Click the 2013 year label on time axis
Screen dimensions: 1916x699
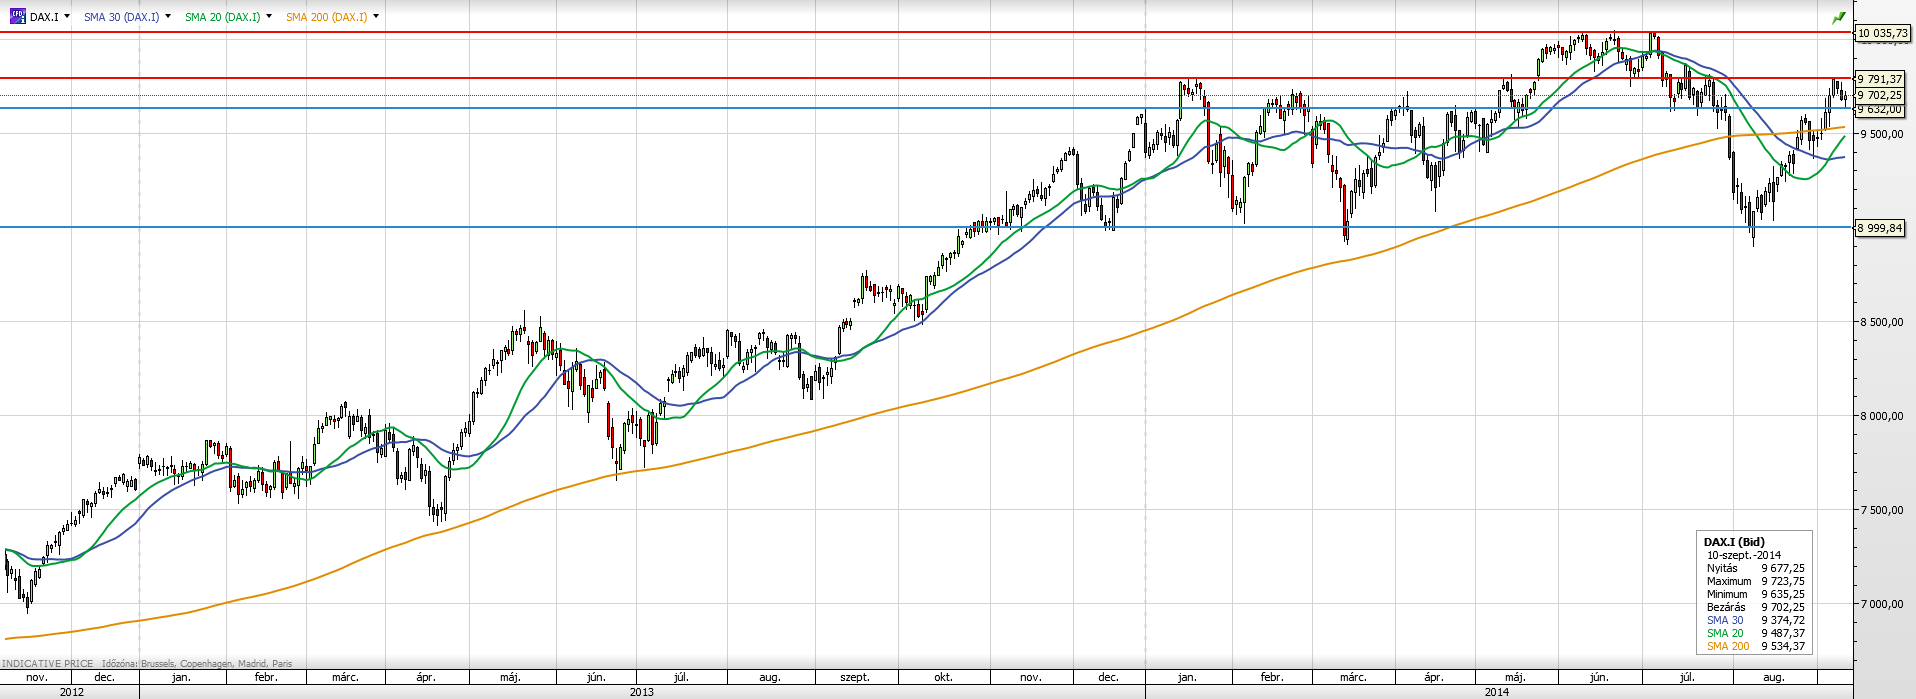coord(642,692)
